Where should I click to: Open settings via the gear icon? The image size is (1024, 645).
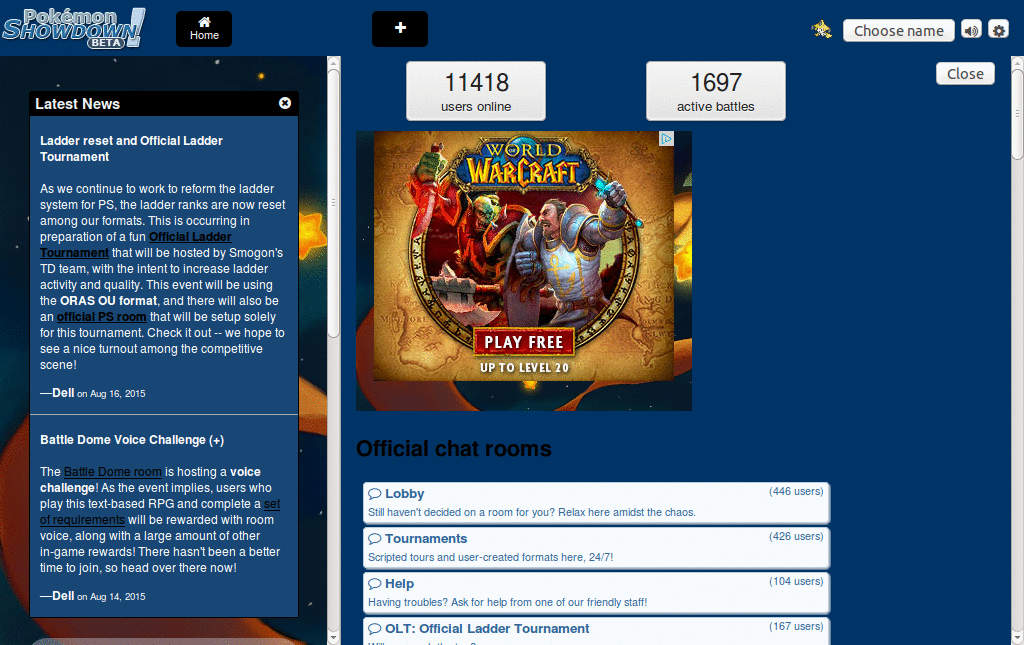pos(999,30)
